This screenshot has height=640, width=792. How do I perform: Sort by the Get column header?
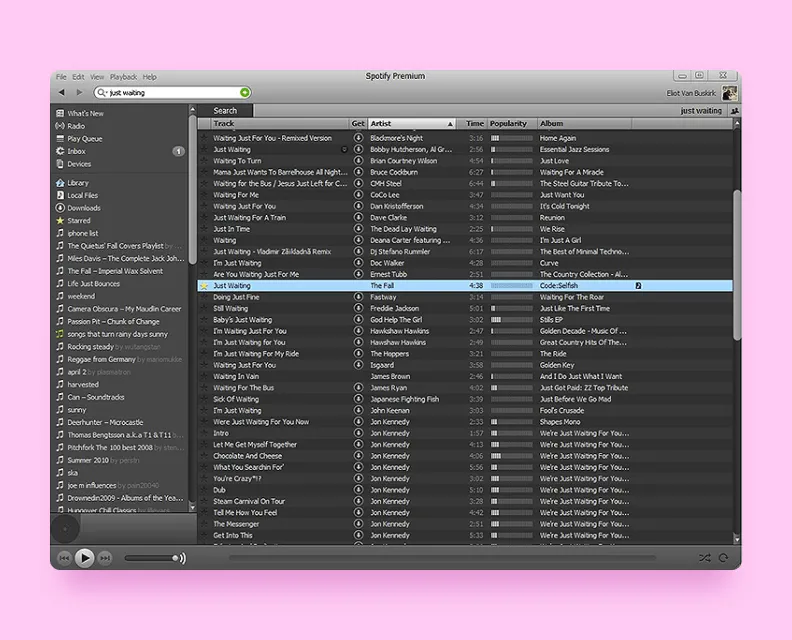358,123
